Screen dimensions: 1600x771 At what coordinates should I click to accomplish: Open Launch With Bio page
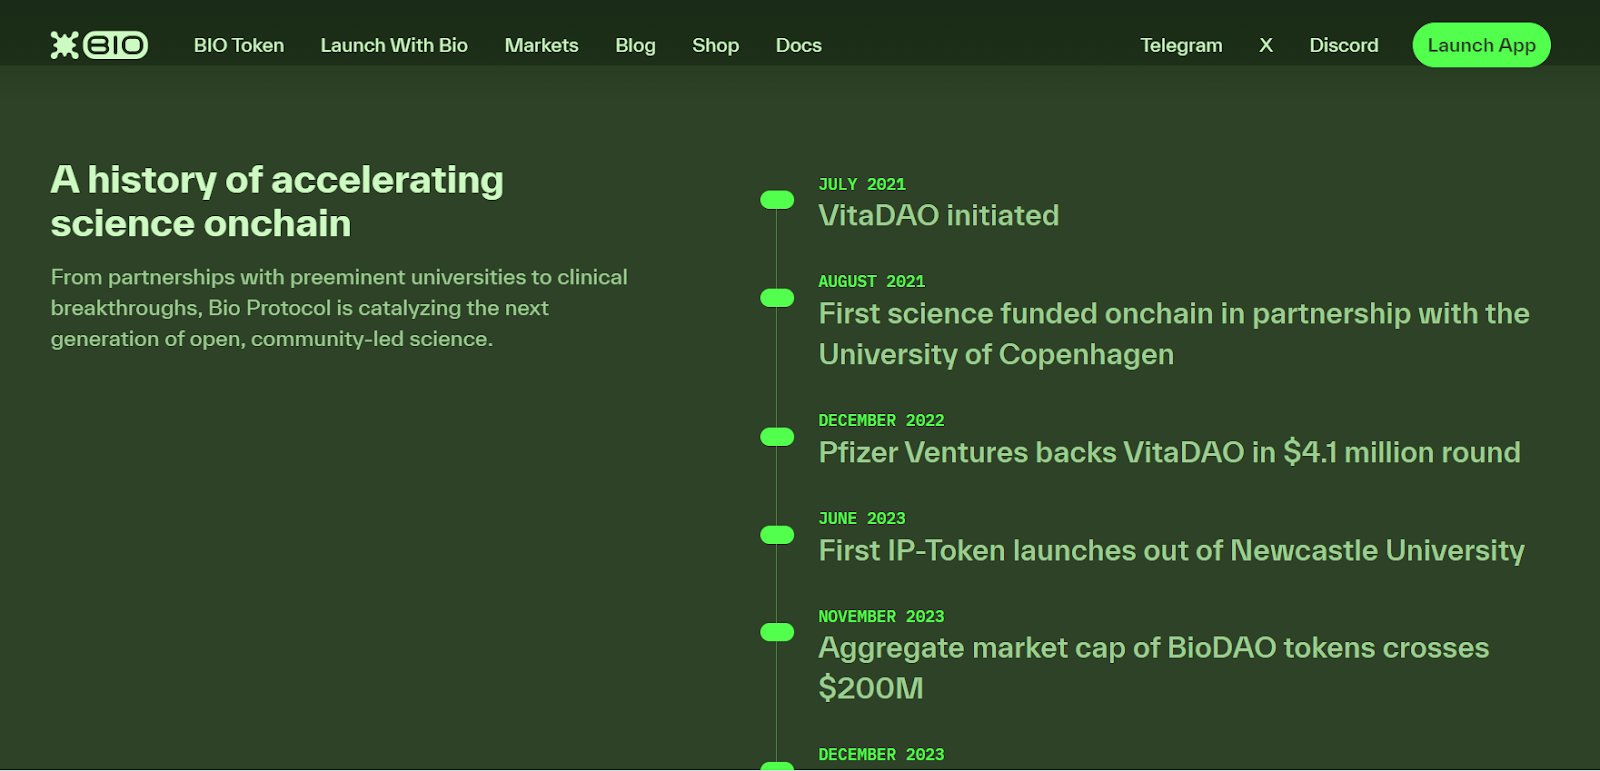[394, 45]
